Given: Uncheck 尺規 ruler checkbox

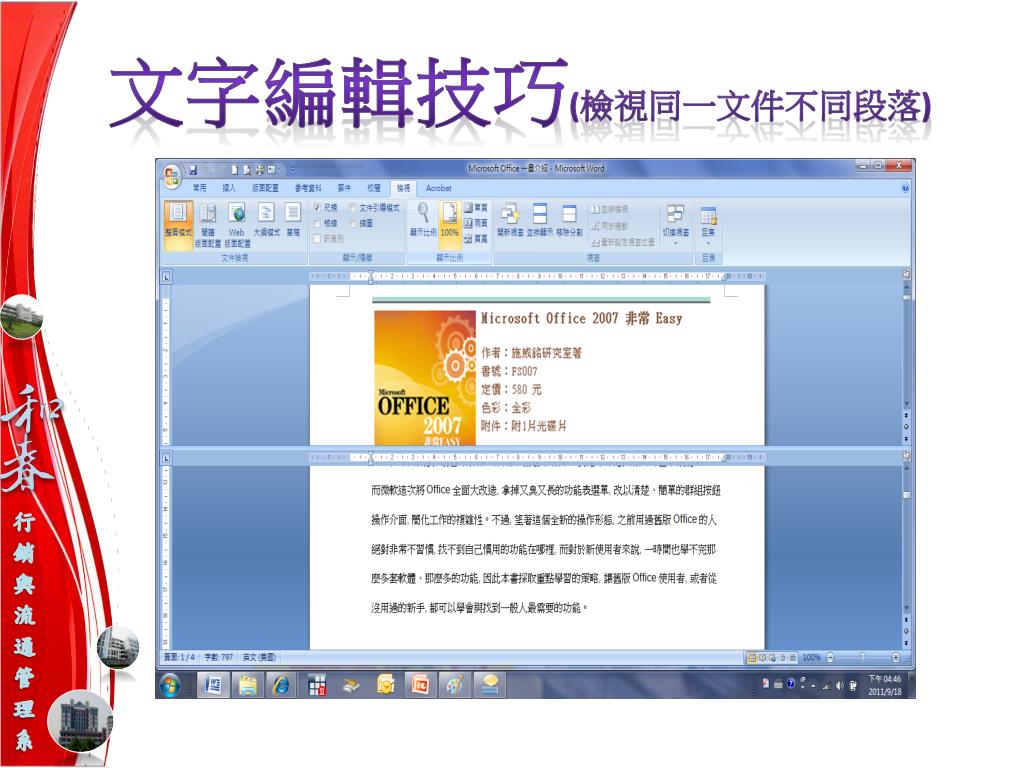Looking at the screenshot, I should 317,208.
